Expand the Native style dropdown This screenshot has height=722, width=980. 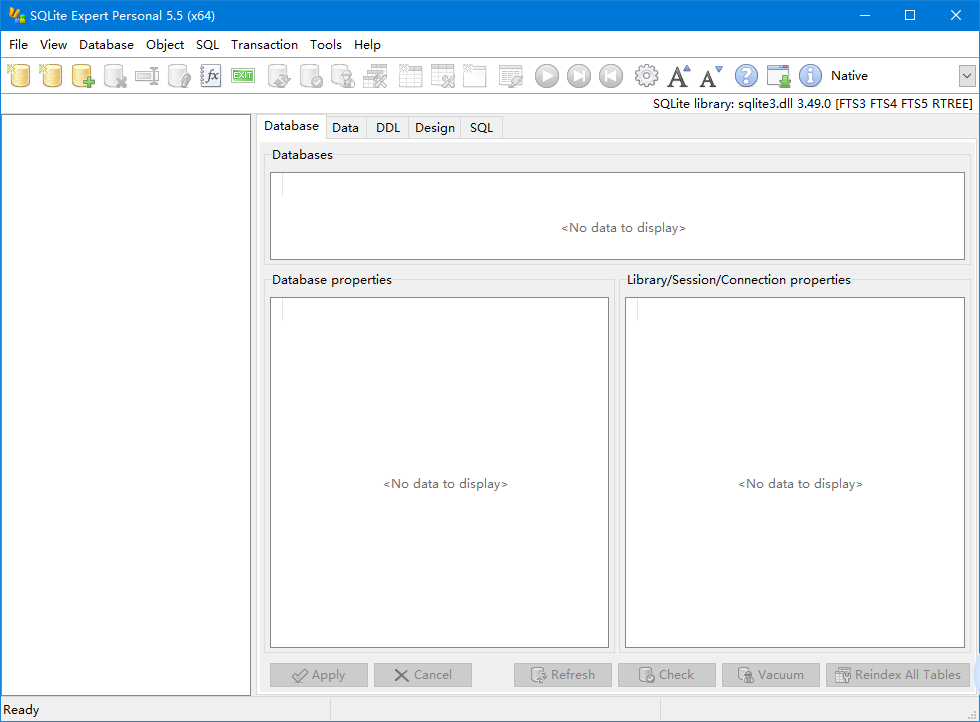click(x=966, y=76)
